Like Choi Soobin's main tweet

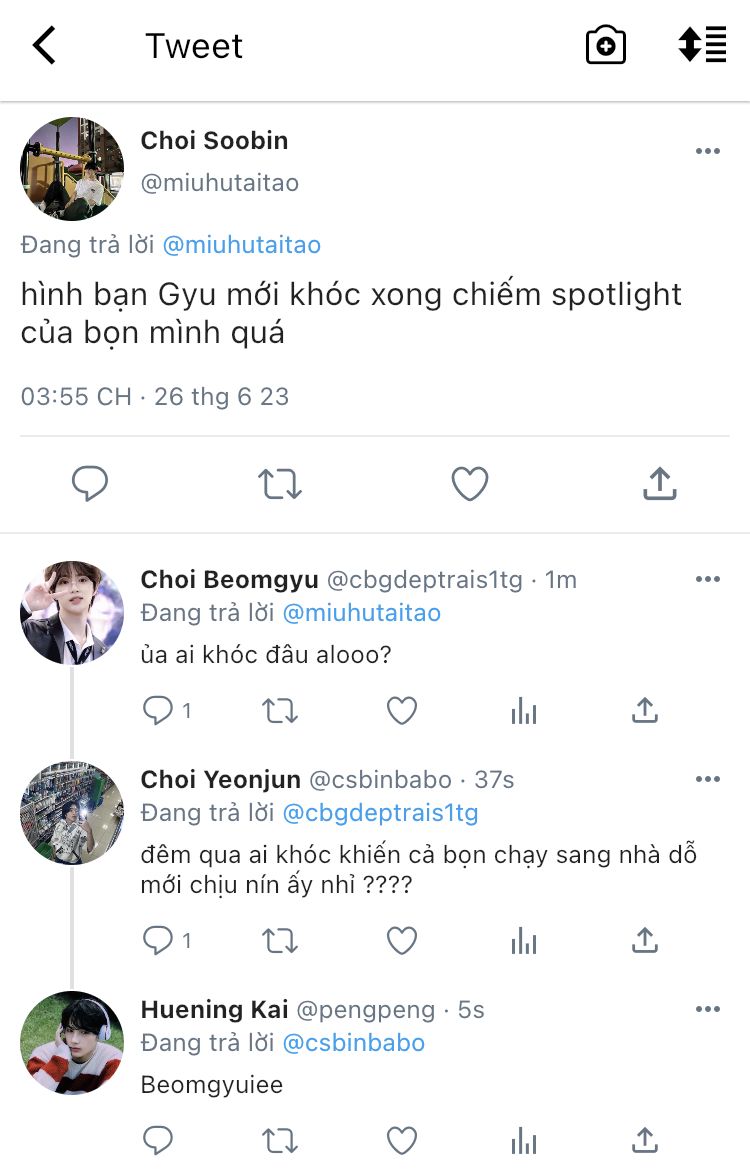click(x=469, y=485)
